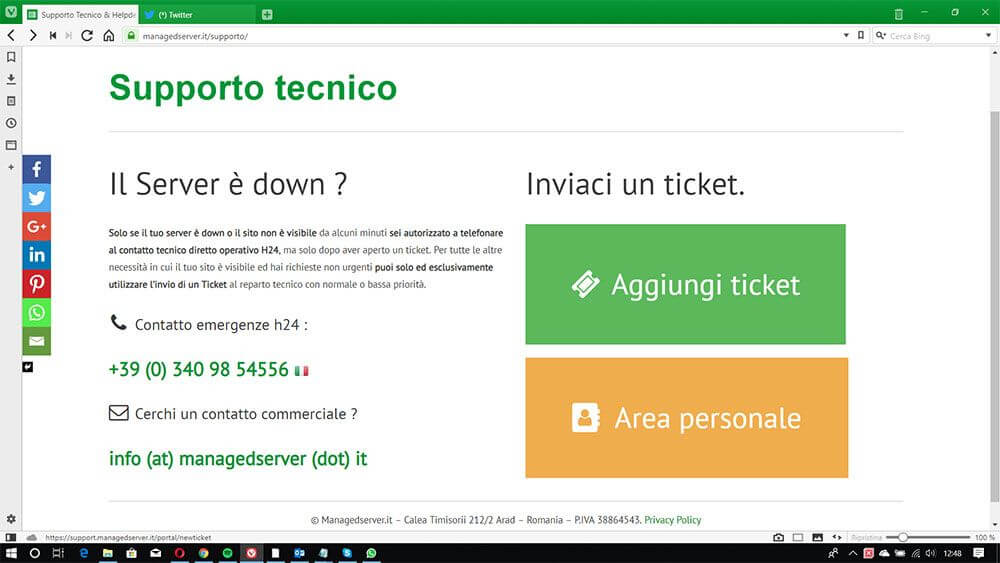
Task: Share the page on LinkedIn
Action: (36, 255)
